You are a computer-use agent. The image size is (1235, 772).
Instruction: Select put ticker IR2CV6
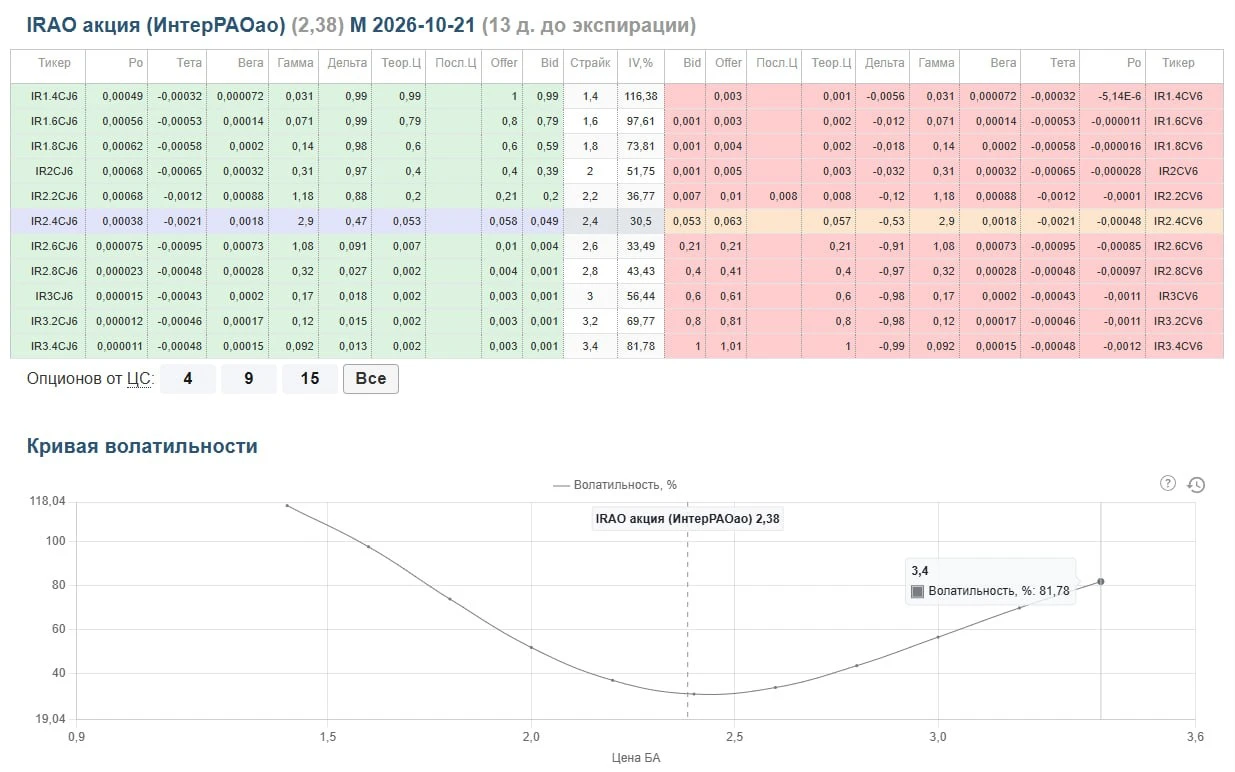tap(1178, 171)
